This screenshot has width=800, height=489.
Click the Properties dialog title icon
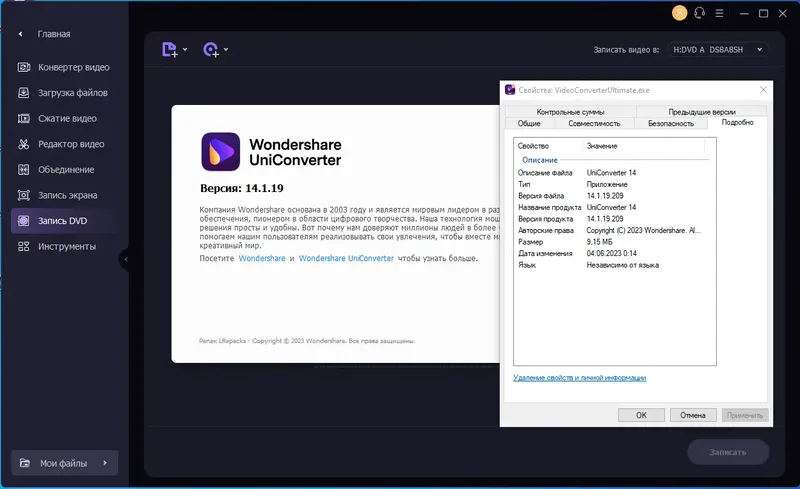pyautogui.click(x=510, y=90)
